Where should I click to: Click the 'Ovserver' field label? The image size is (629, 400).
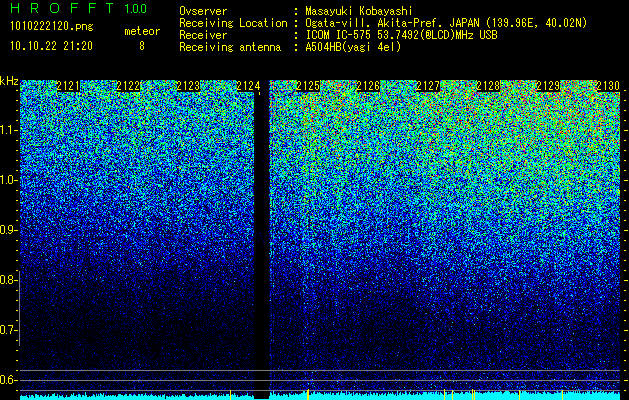point(203,11)
